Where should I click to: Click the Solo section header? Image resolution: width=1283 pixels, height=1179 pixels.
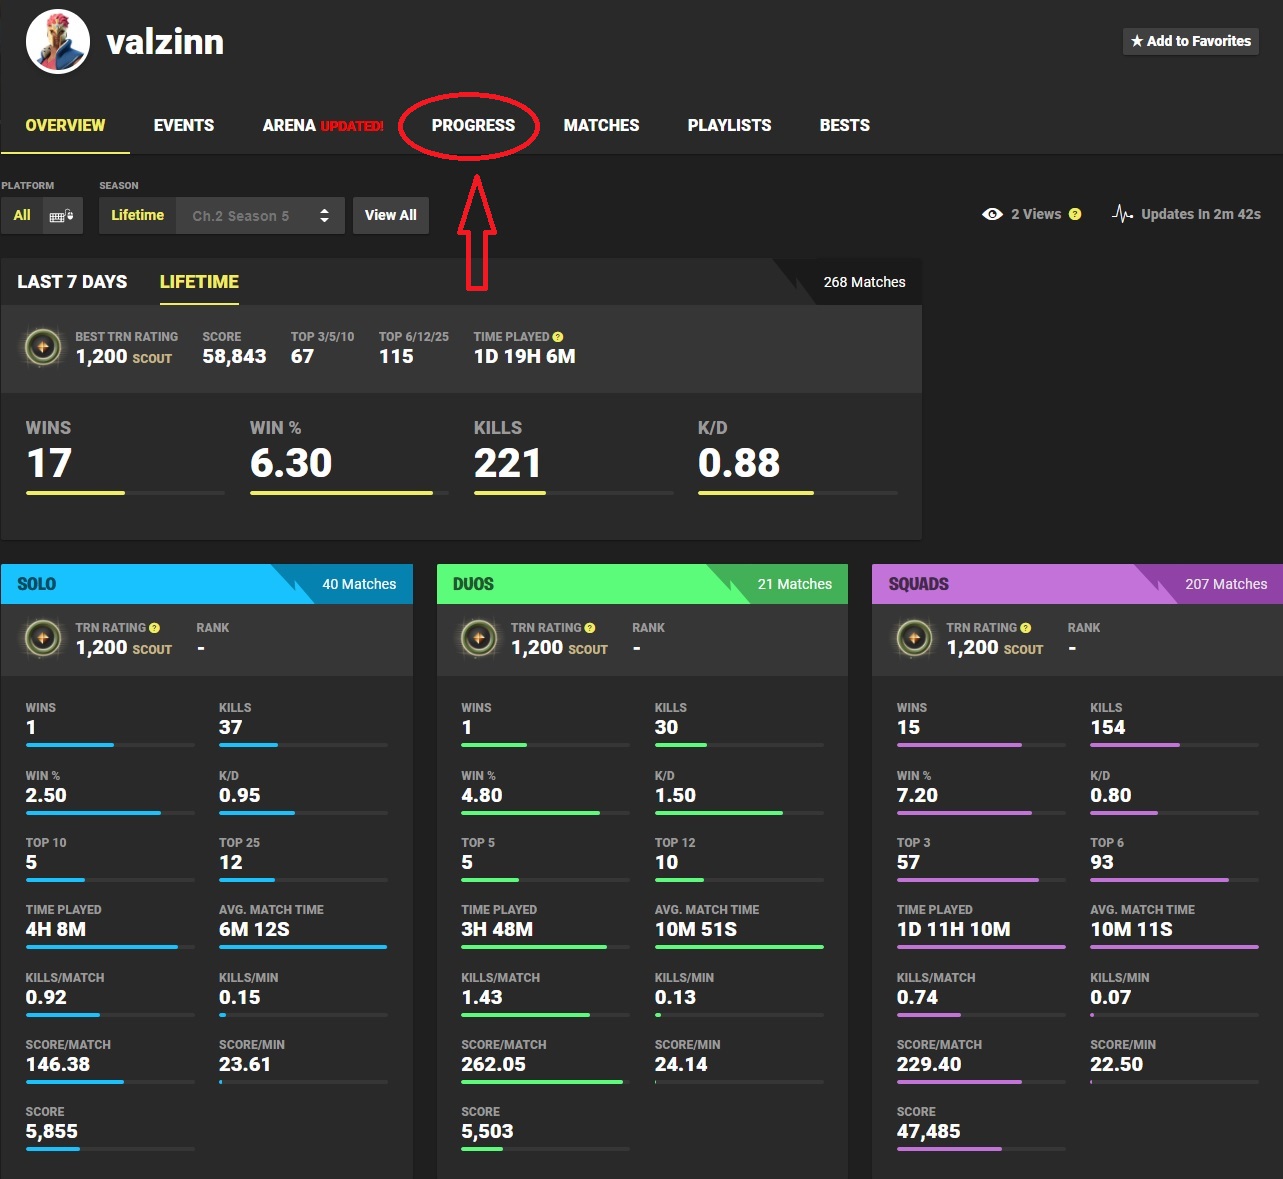point(207,584)
